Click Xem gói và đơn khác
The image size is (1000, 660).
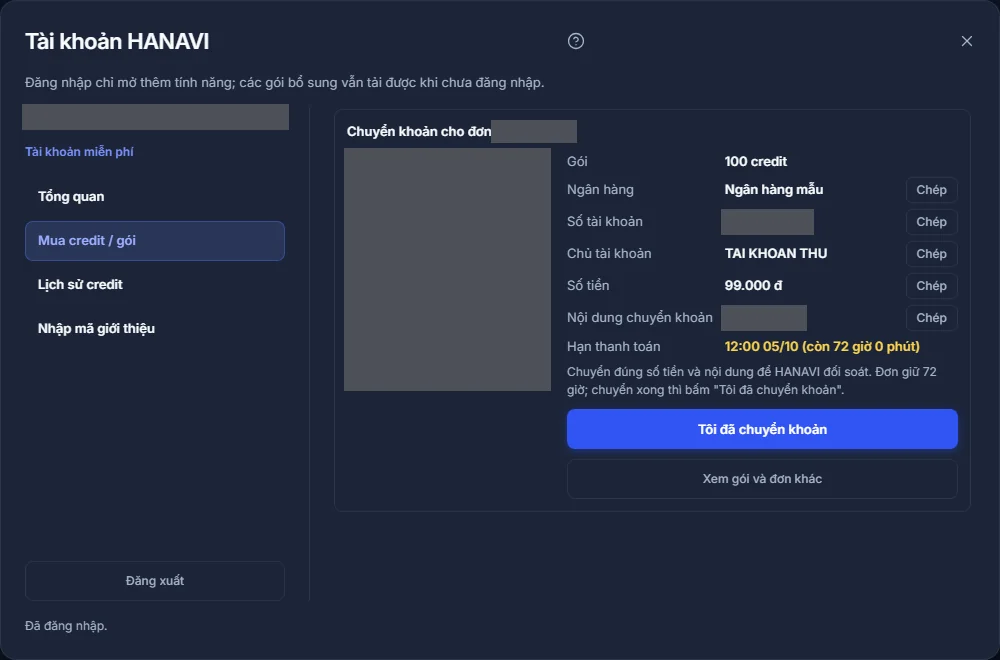click(762, 479)
